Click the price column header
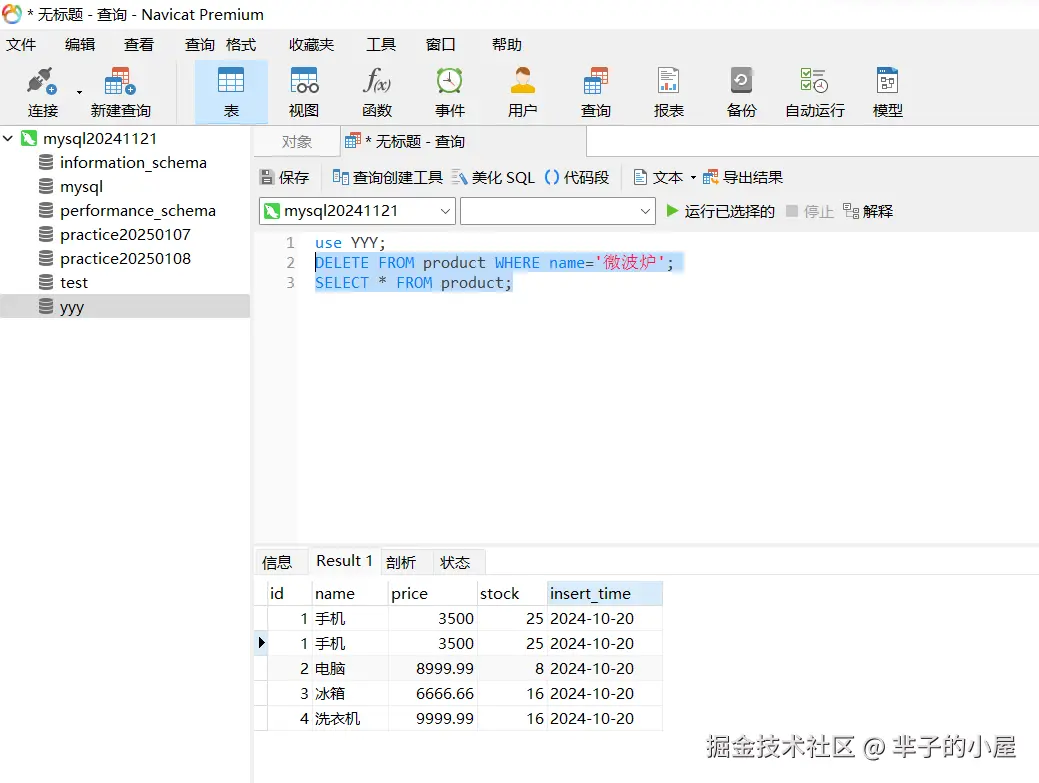The image size is (1039, 783). [432, 594]
